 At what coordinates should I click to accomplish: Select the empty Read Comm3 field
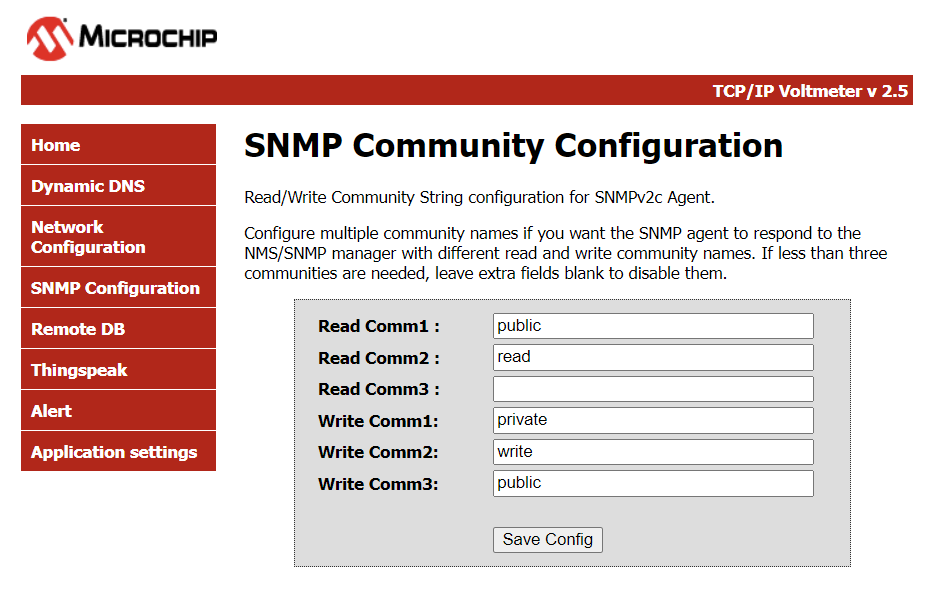tap(653, 389)
